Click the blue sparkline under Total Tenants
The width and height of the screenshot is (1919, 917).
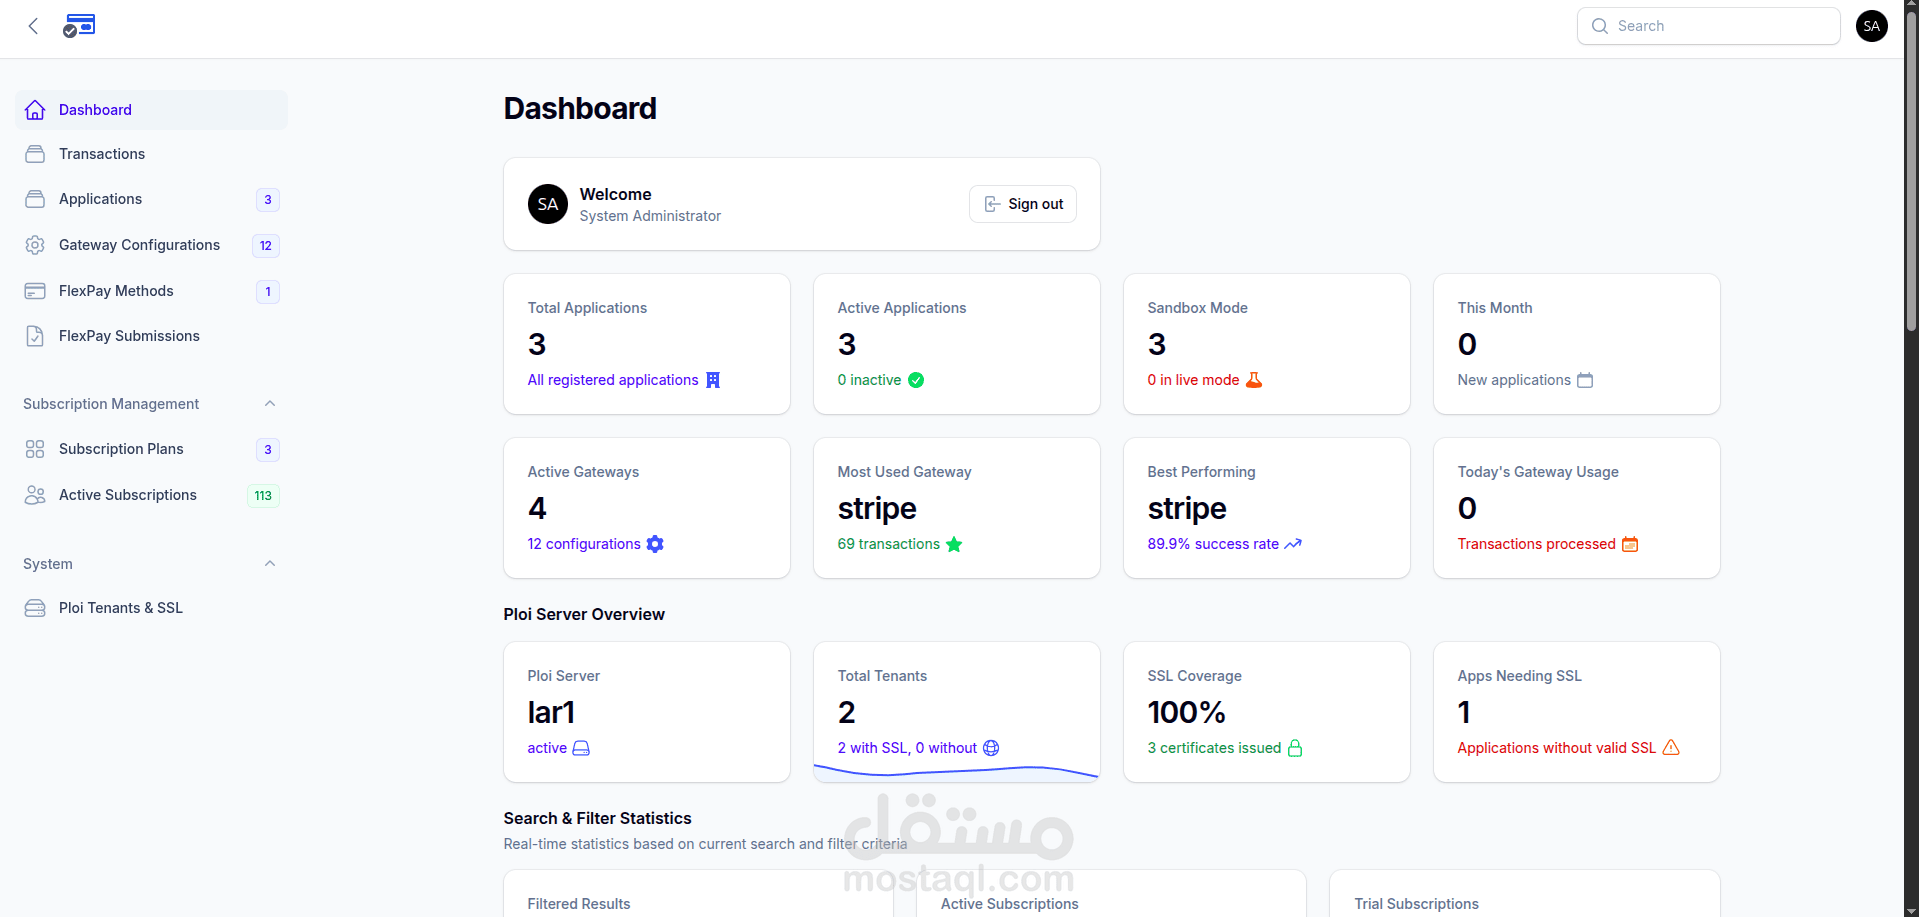(956, 770)
